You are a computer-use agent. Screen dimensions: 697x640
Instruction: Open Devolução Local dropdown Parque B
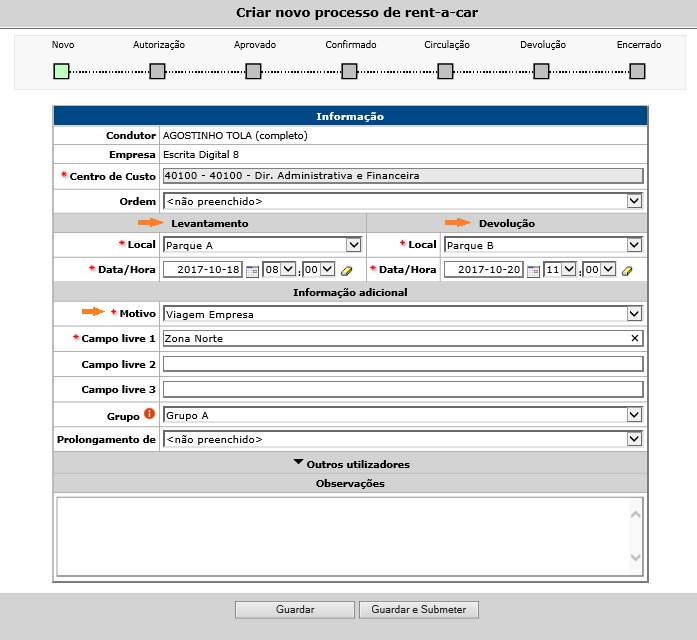pos(543,245)
